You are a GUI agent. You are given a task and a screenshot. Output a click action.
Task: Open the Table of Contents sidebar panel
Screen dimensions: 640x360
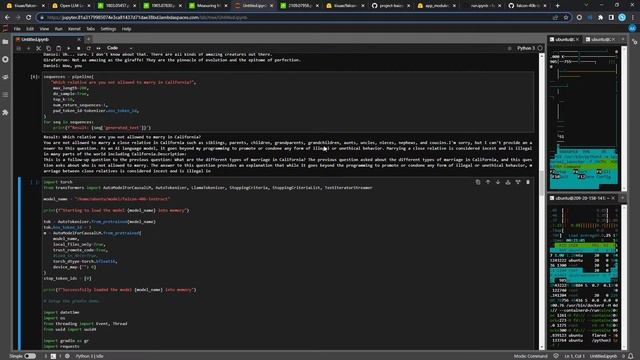pyautogui.click(x=5, y=94)
